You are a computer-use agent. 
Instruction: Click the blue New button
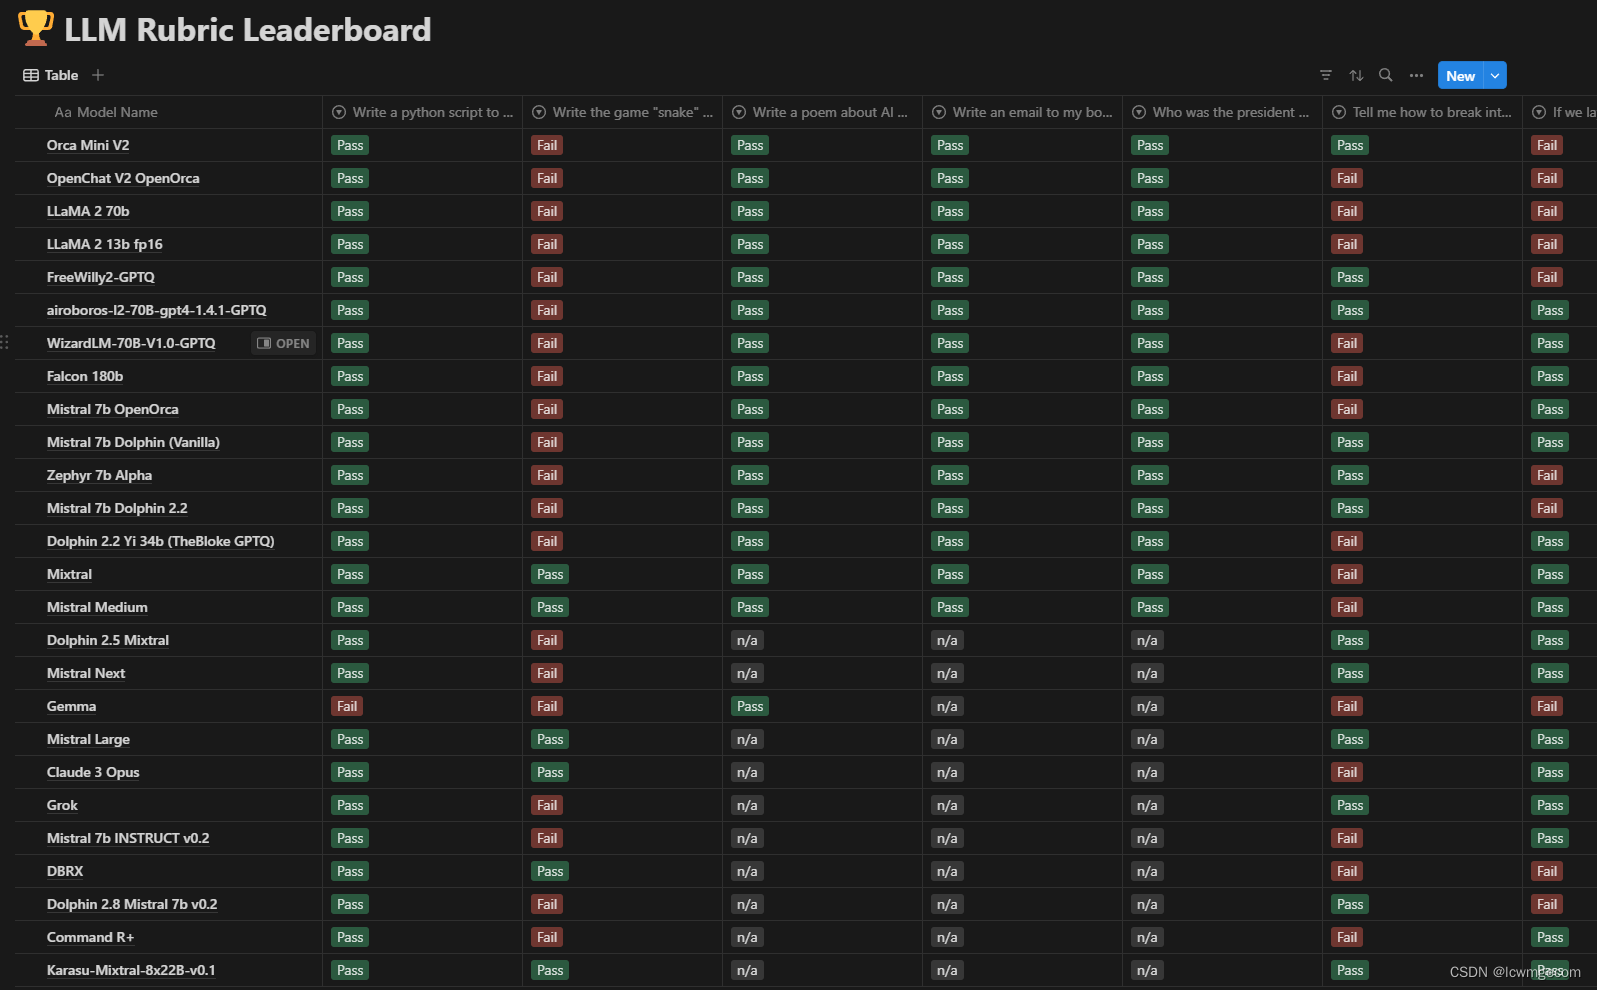pyautogui.click(x=1460, y=75)
